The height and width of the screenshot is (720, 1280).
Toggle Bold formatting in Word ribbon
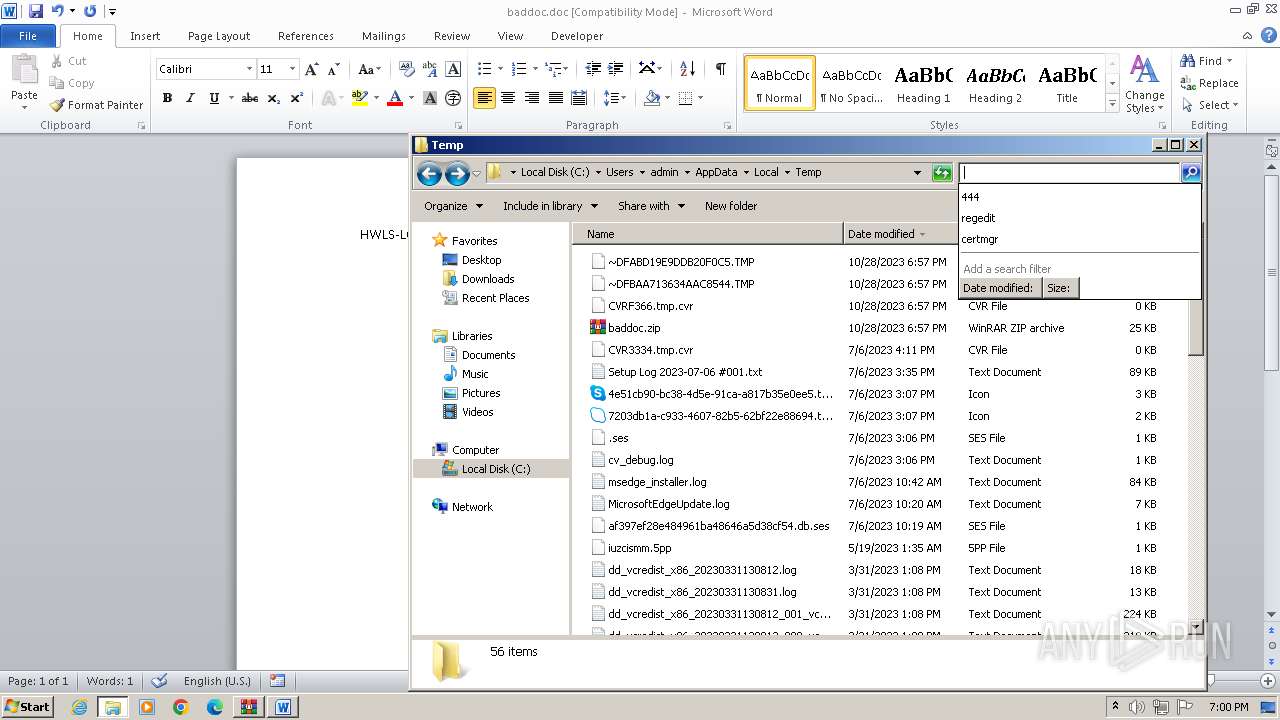tap(167, 98)
